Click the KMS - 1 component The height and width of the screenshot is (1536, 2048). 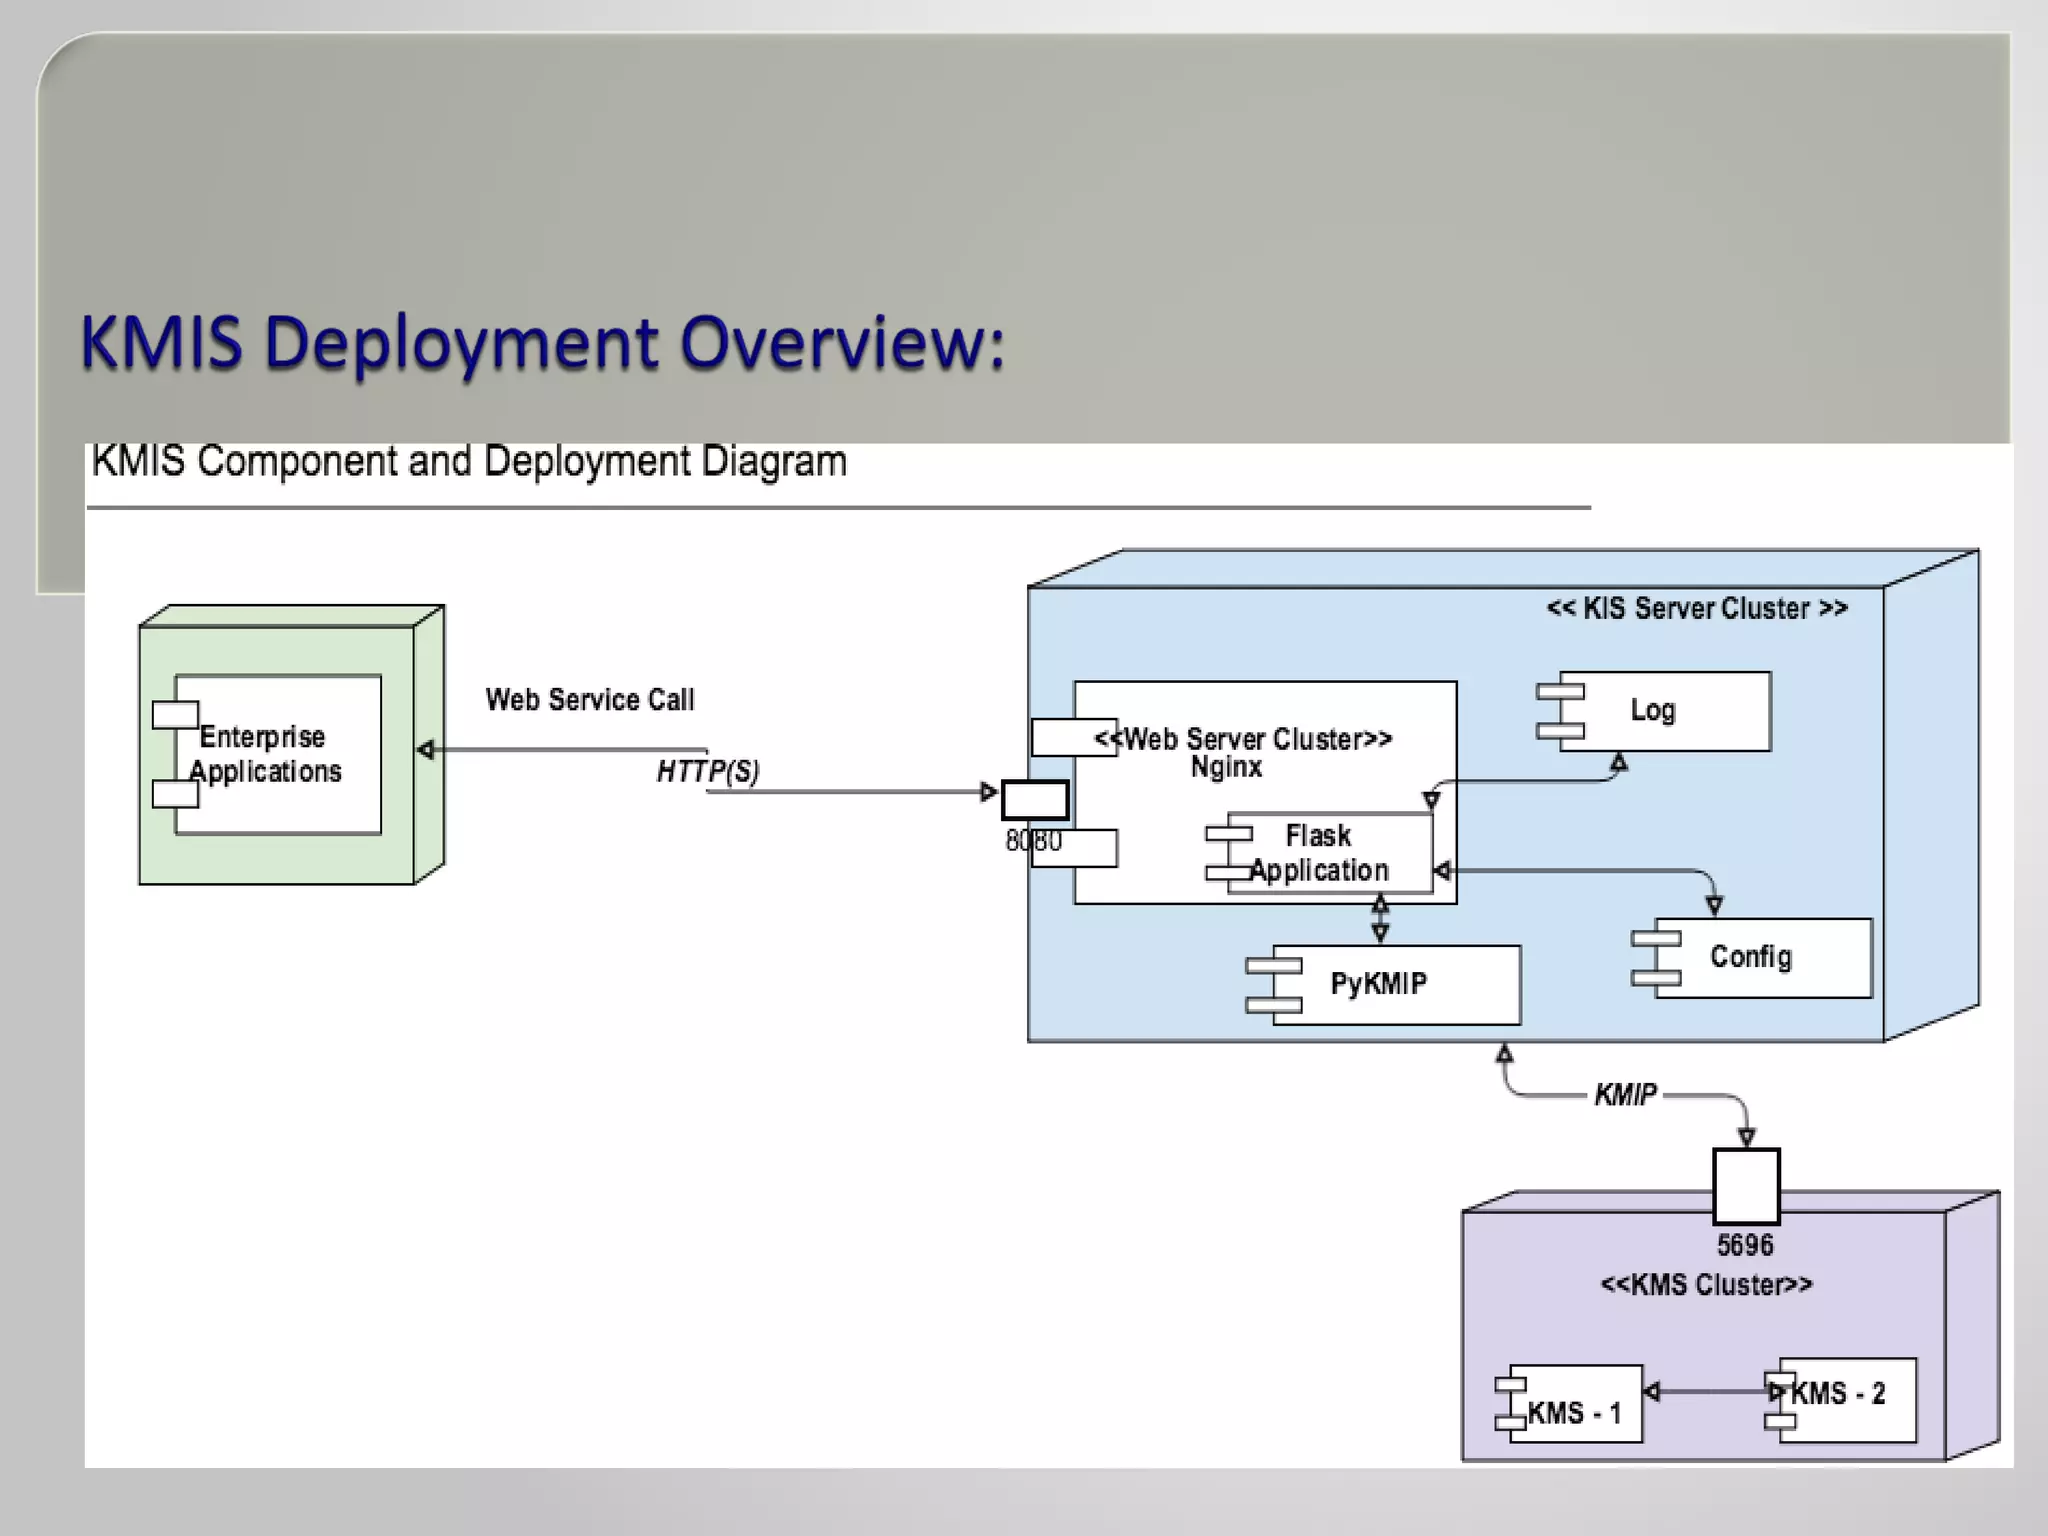[x=1575, y=1404]
